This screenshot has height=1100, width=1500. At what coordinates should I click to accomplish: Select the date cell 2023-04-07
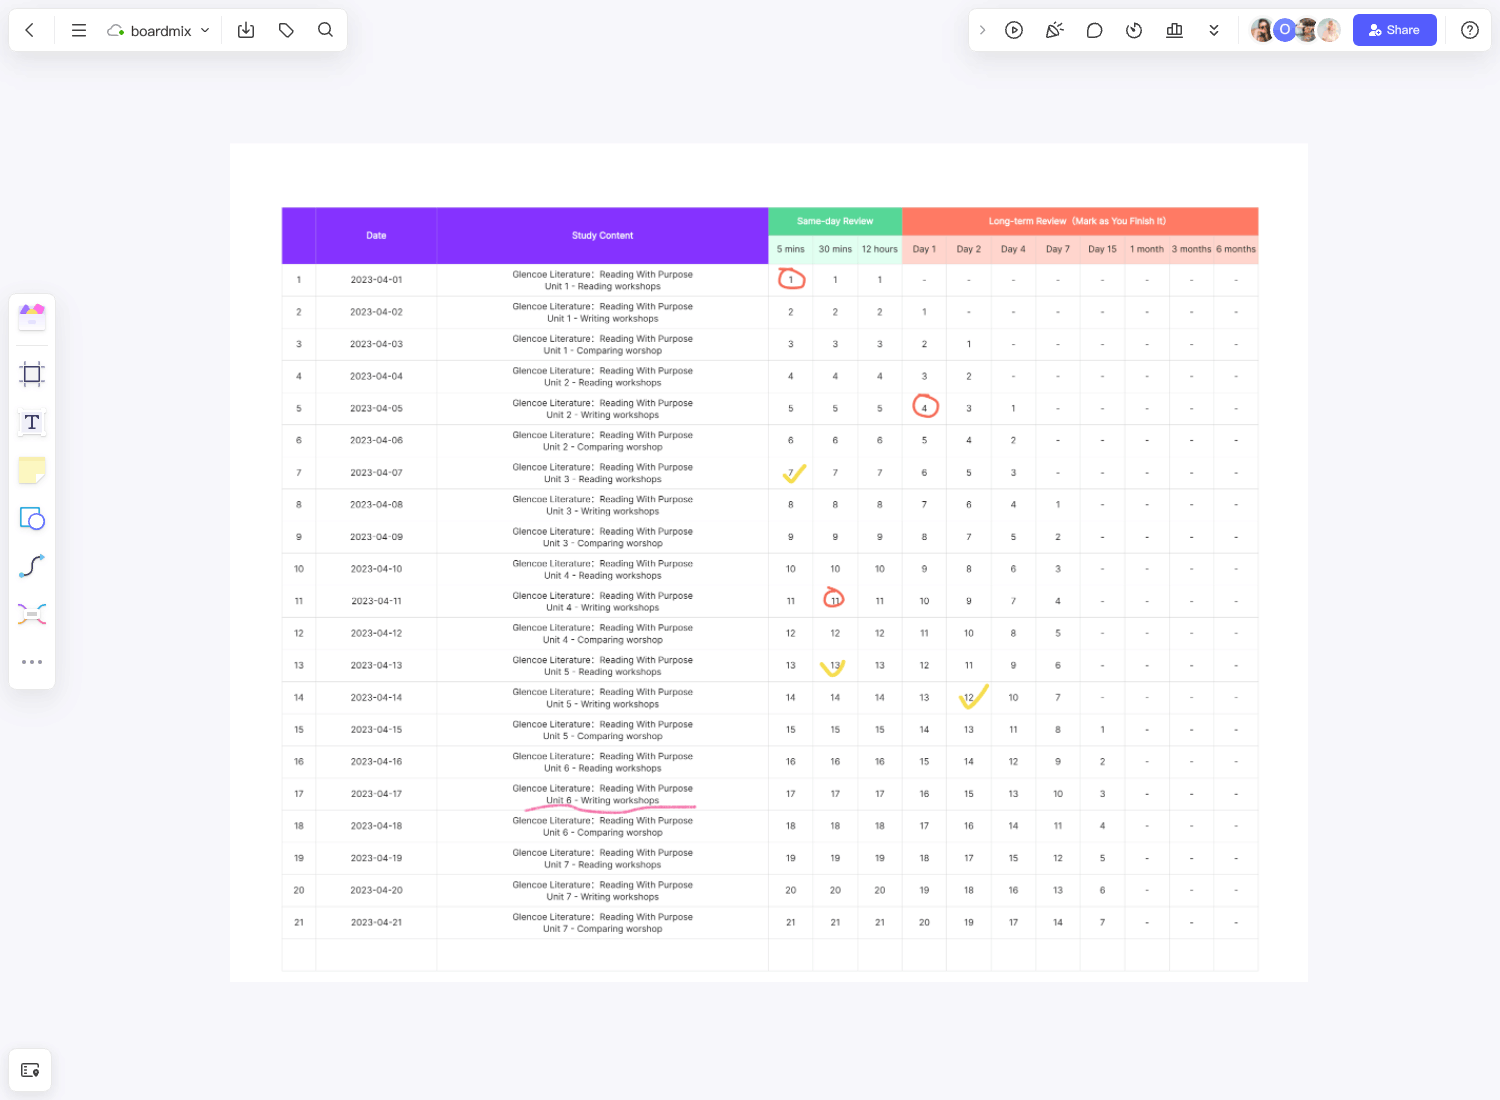[x=376, y=473]
